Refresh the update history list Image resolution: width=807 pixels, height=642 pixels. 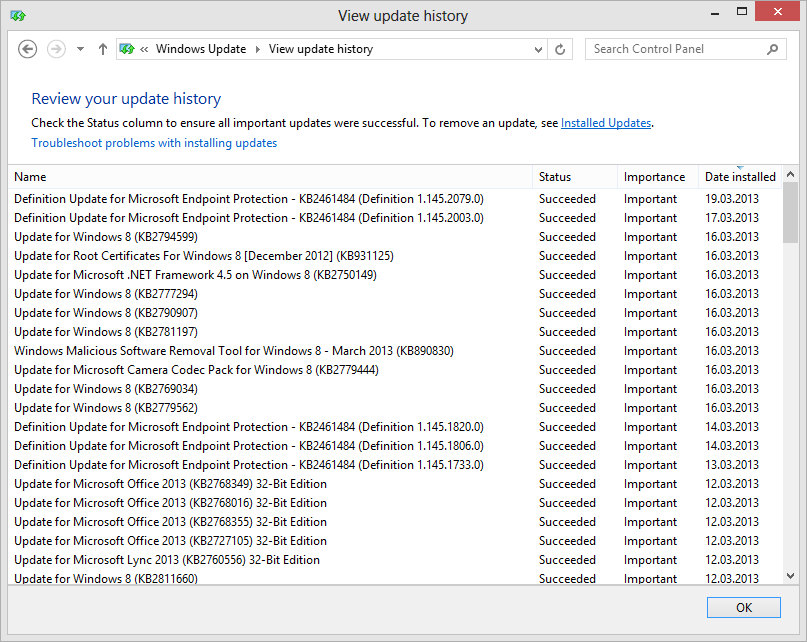[560, 49]
